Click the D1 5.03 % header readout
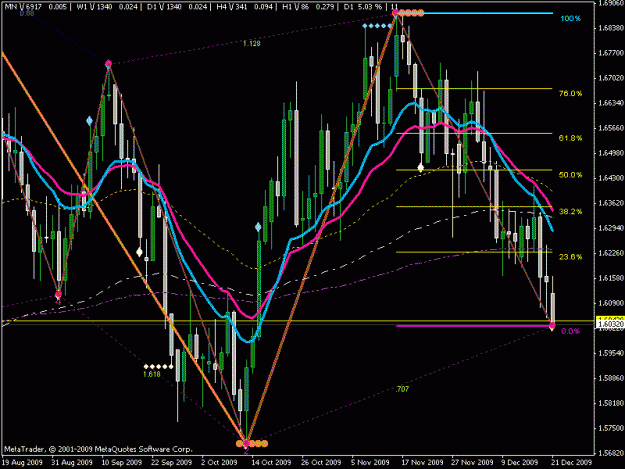This screenshot has height=469, width=625. pos(363,7)
